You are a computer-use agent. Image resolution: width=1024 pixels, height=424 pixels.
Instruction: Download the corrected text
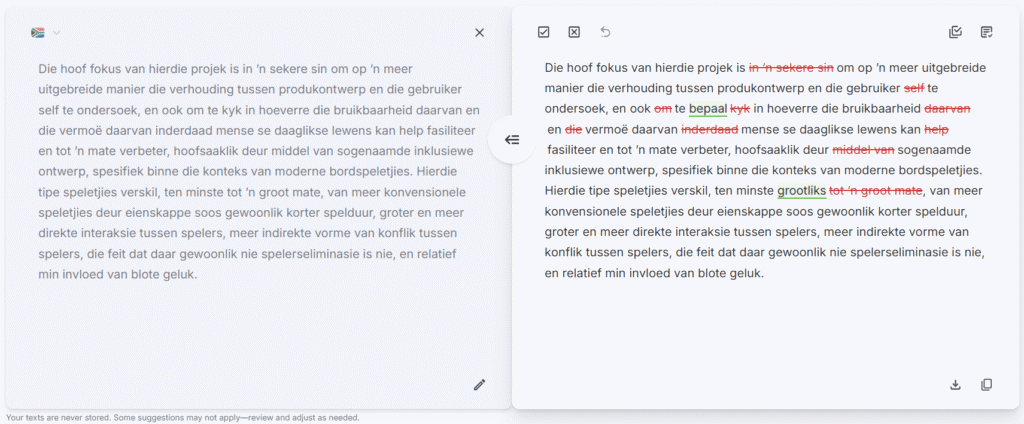click(955, 385)
